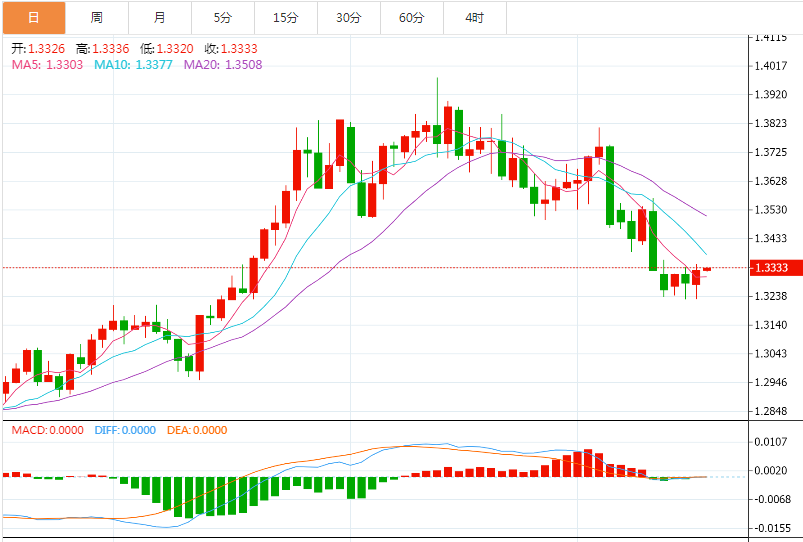
Task: Click the 1.2946 price axis label
Action: click(771, 382)
